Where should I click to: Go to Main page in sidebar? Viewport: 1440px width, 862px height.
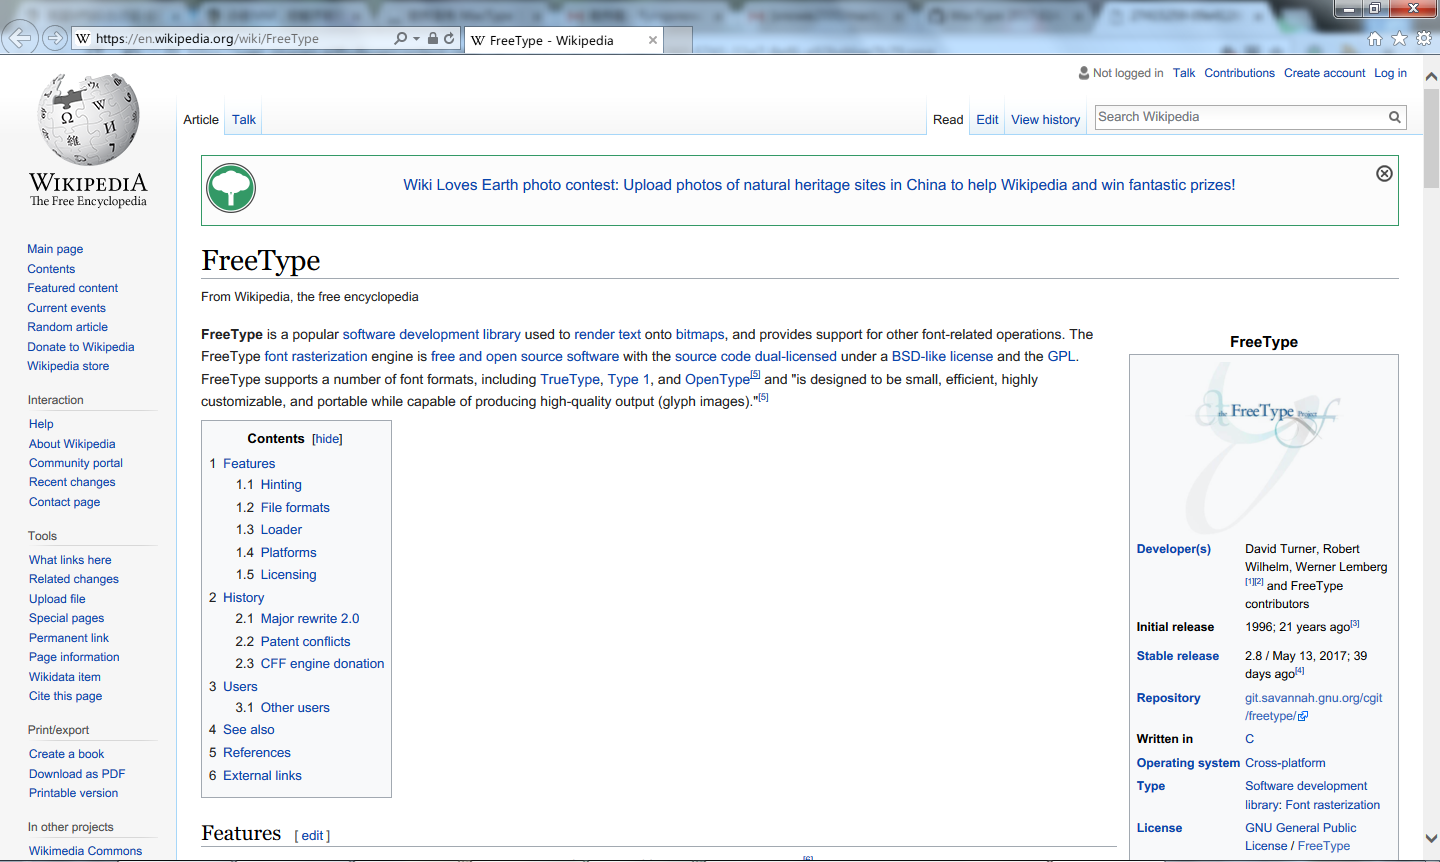tap(55, 249)
